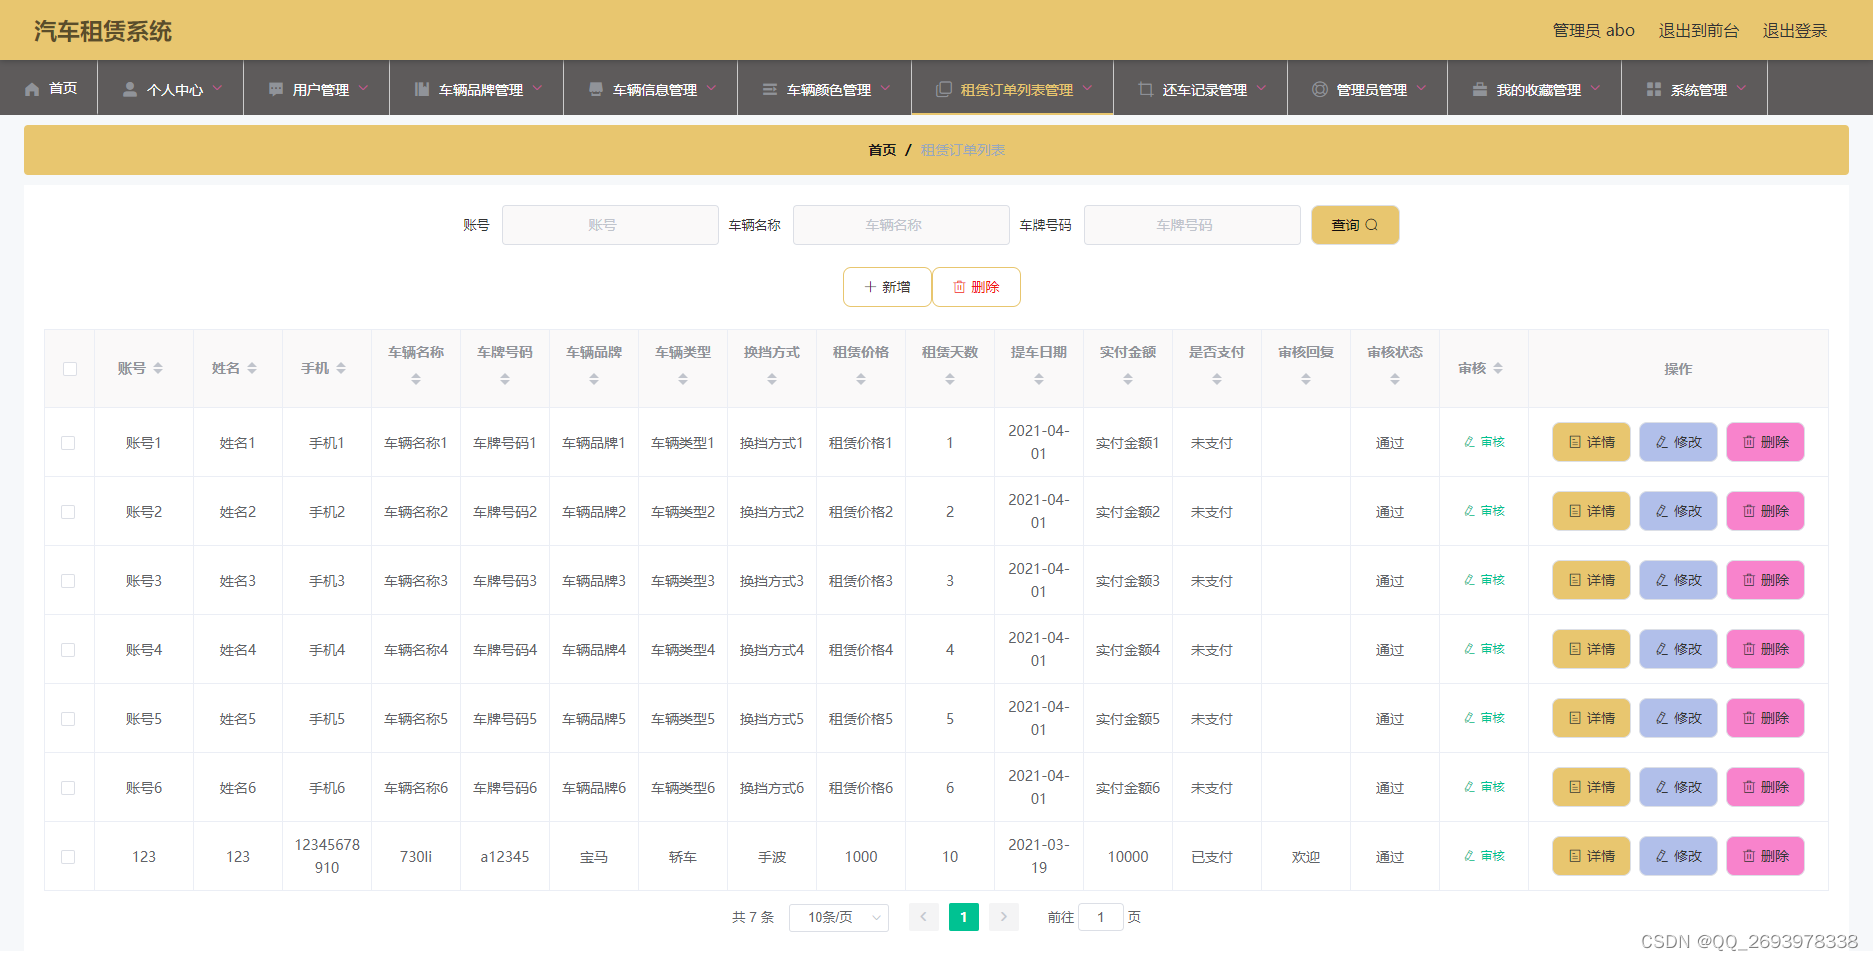Image resolution: width=1873 pixels, height=961 pixels.
Task: Click next page arrow in pagination
Action: pyautogui.click(x=1004, y=917)
